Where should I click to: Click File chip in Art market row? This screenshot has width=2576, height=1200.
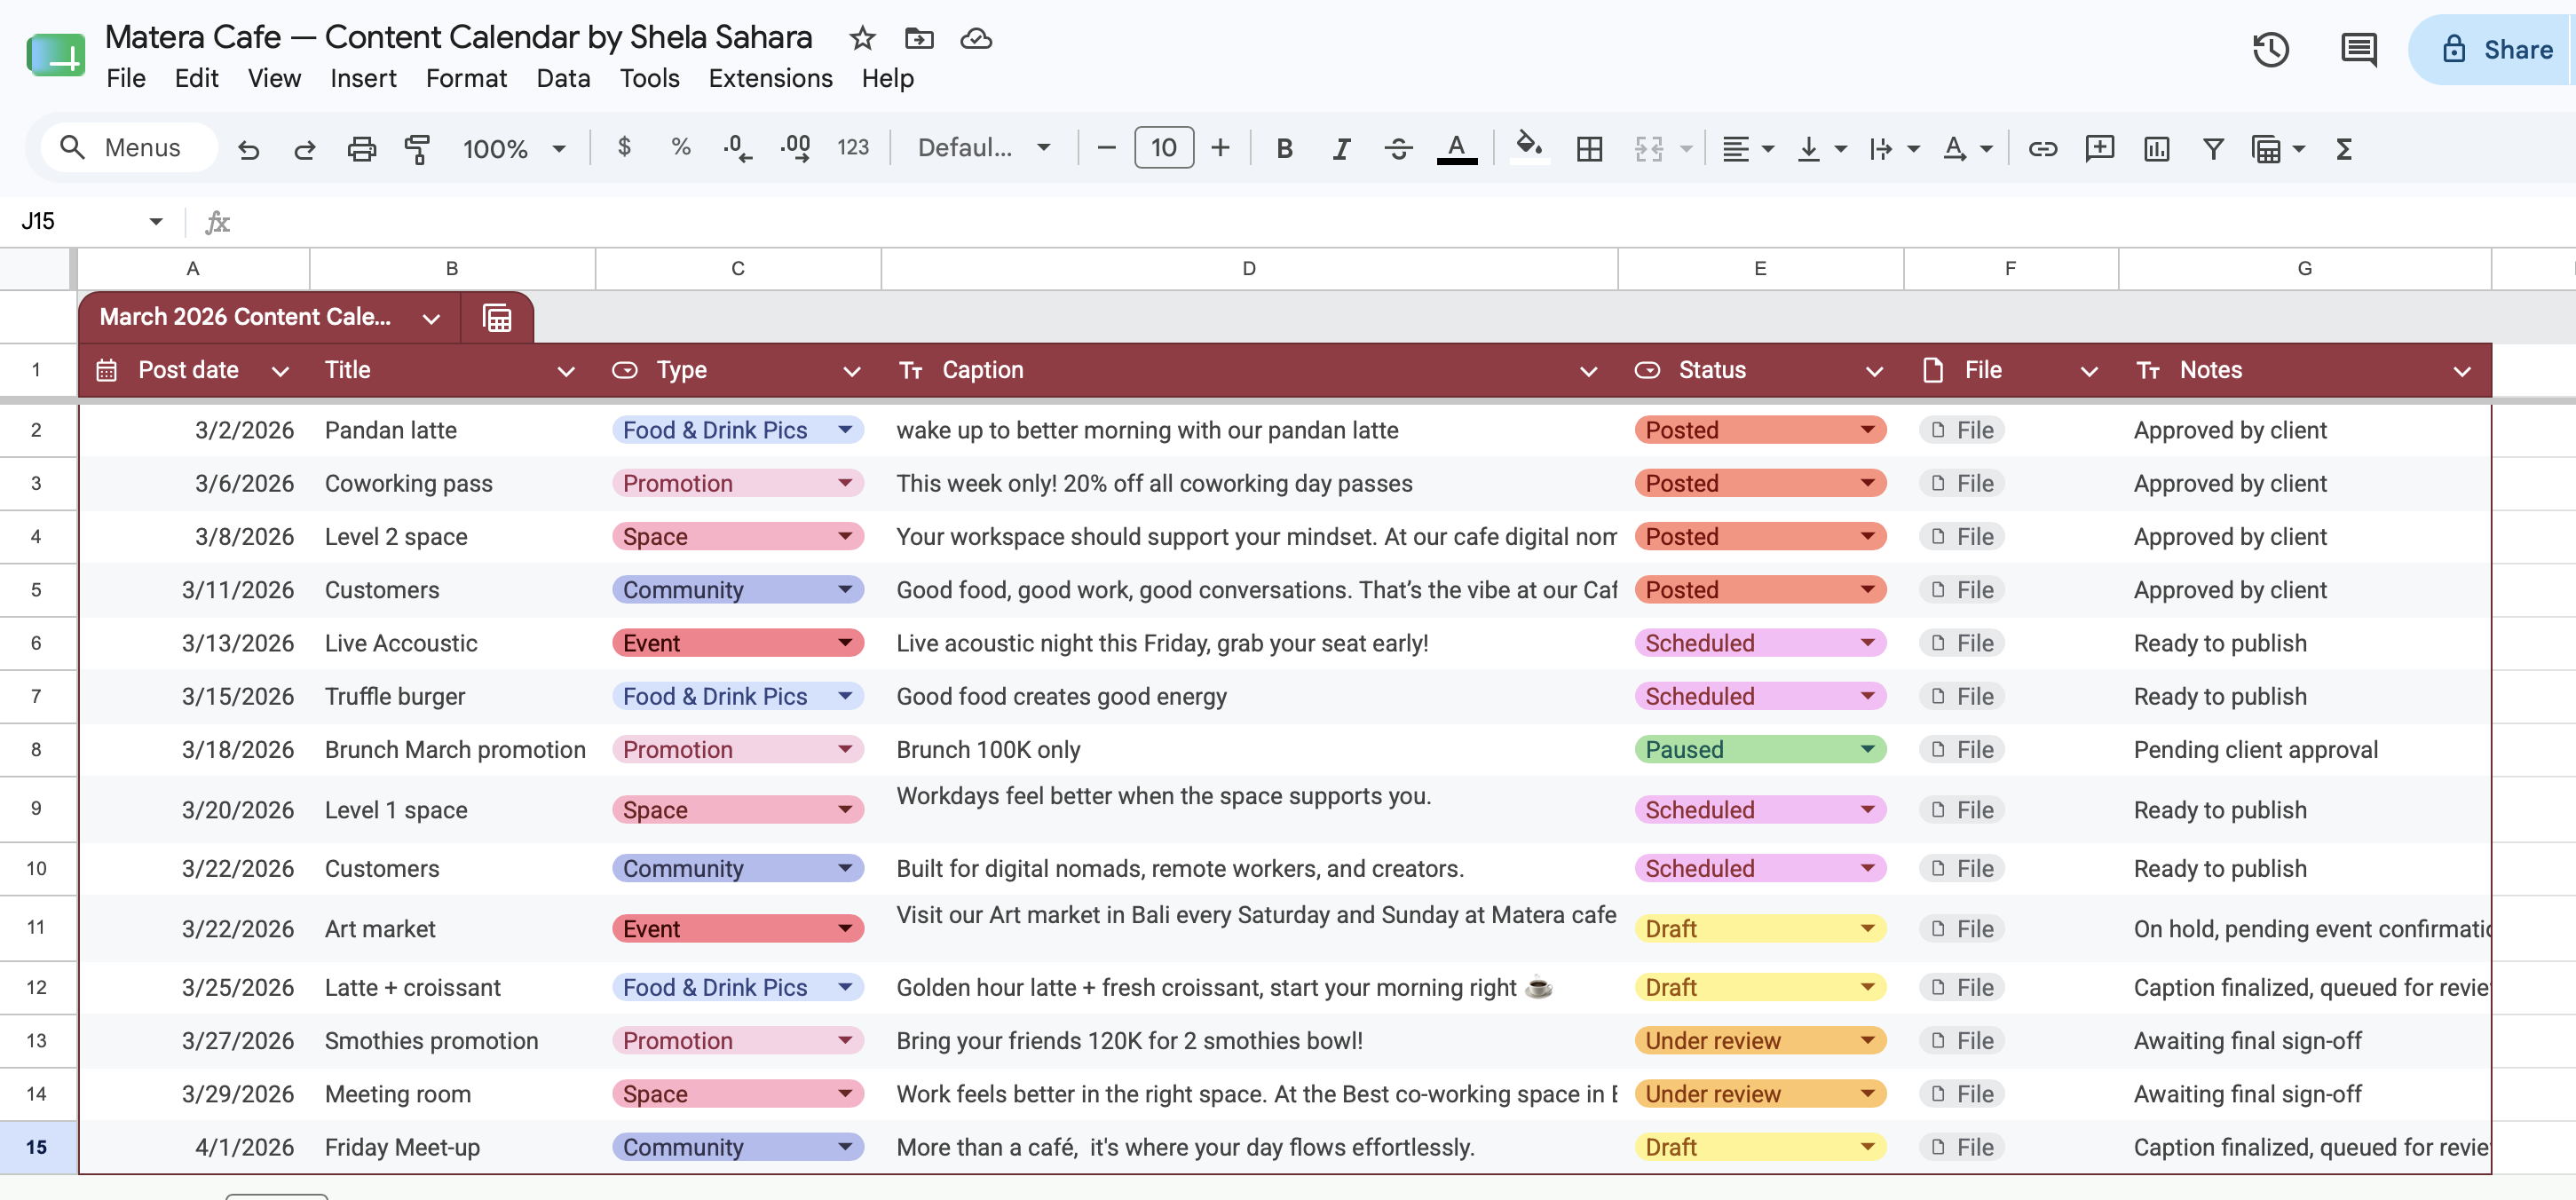(1961, 929)
